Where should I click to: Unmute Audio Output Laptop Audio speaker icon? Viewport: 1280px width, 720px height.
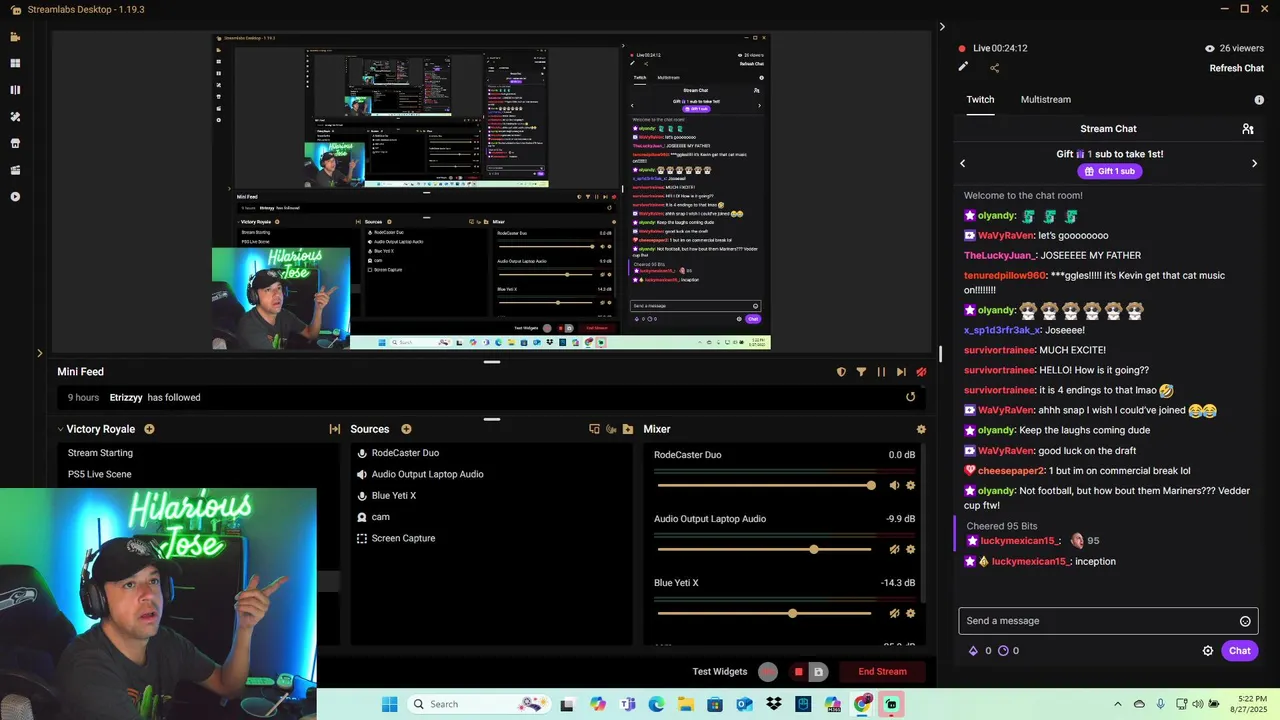pos(894,549)
